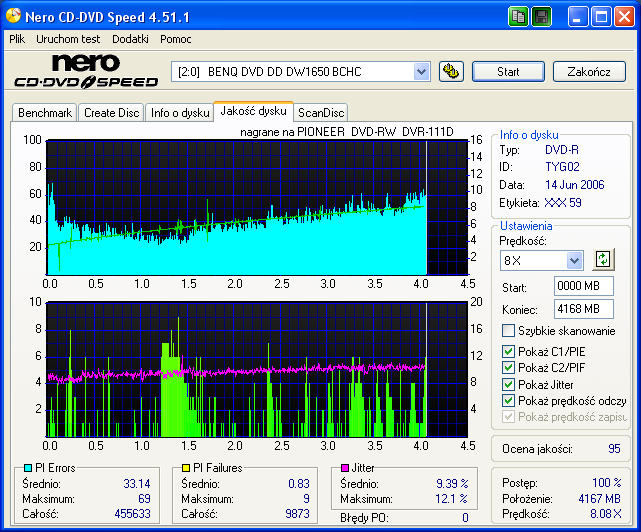Click the quality score value 95
Viewport: 641px width, 532px height.
pyautogui.click(x=614, y=449)
